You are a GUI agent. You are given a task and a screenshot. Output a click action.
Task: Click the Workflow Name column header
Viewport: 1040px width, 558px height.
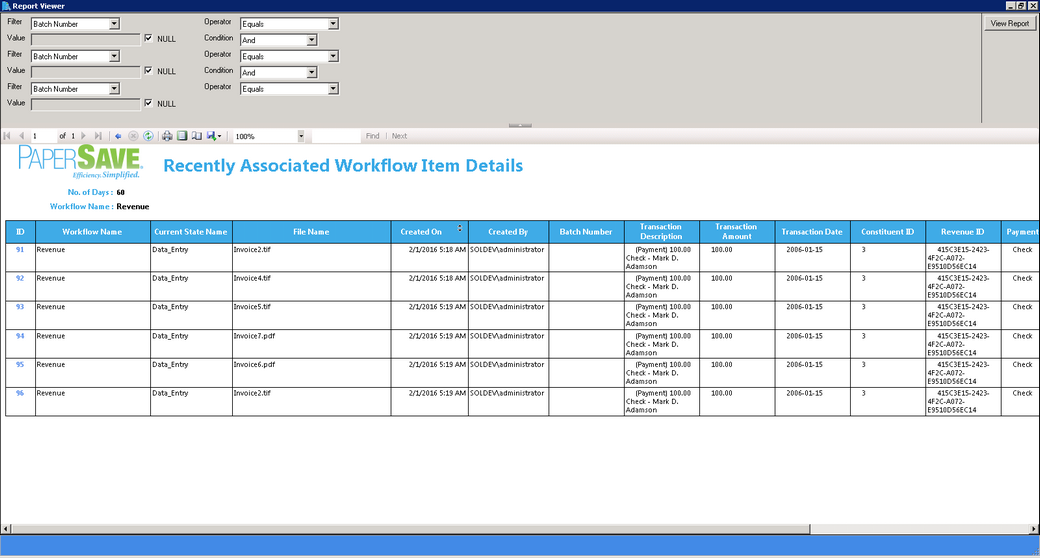(92, 232)
